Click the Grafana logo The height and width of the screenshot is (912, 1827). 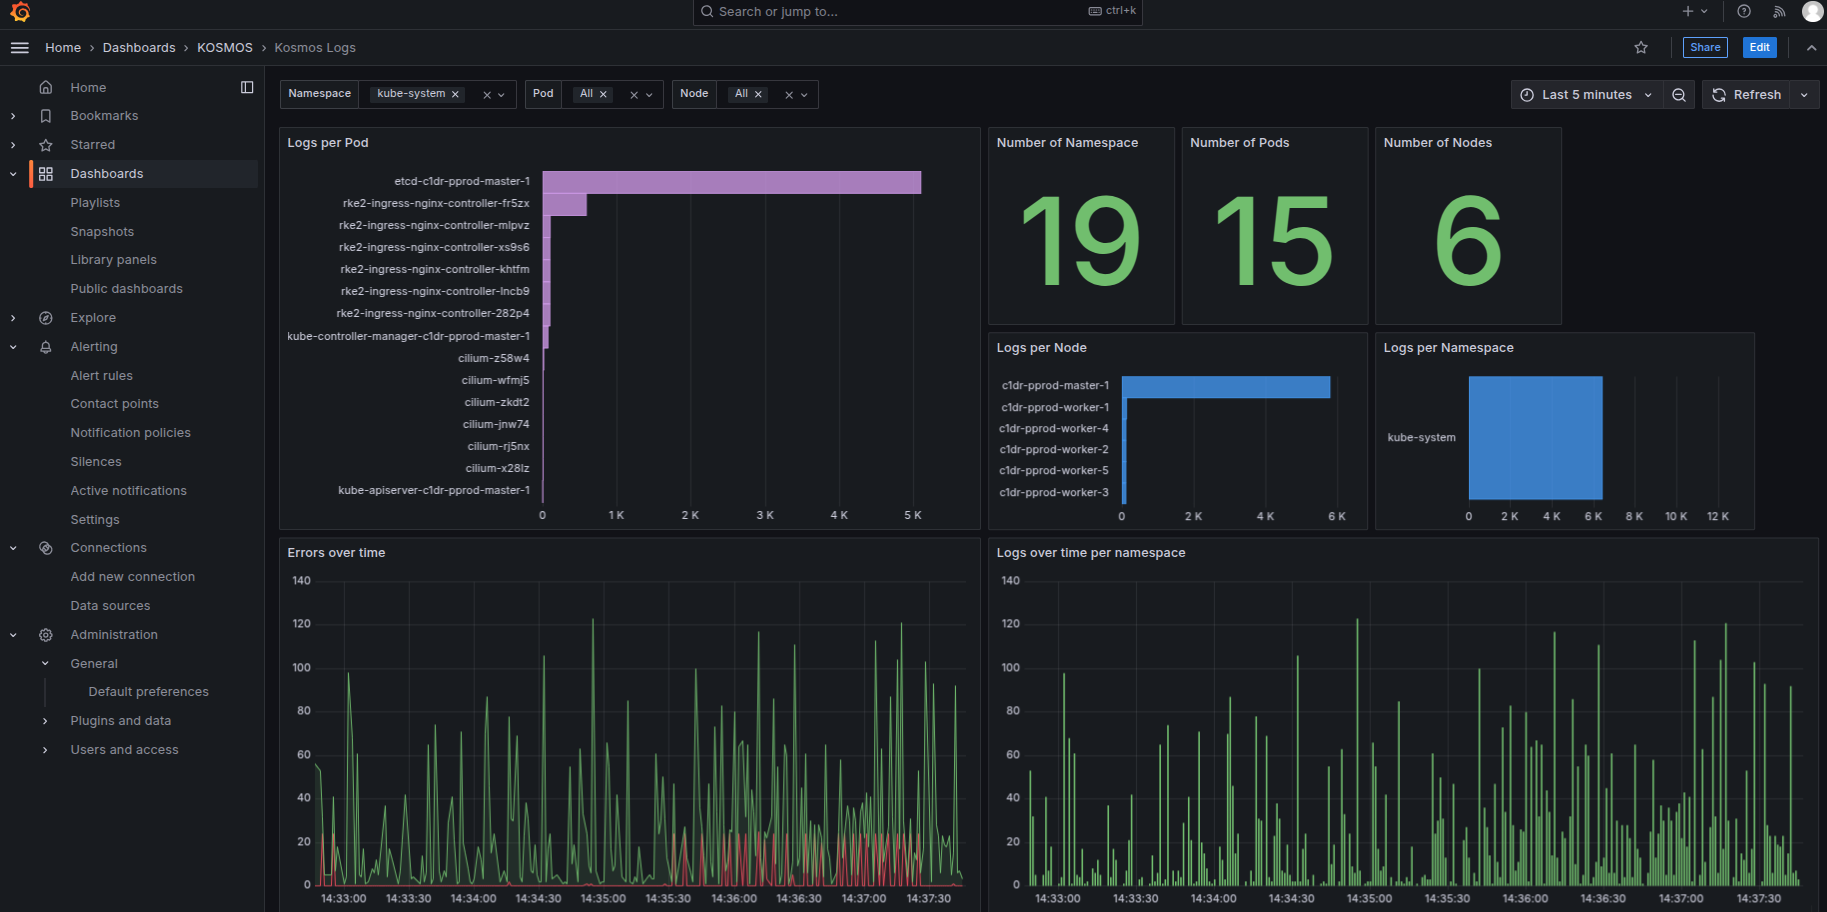click(x=19, y=13)
